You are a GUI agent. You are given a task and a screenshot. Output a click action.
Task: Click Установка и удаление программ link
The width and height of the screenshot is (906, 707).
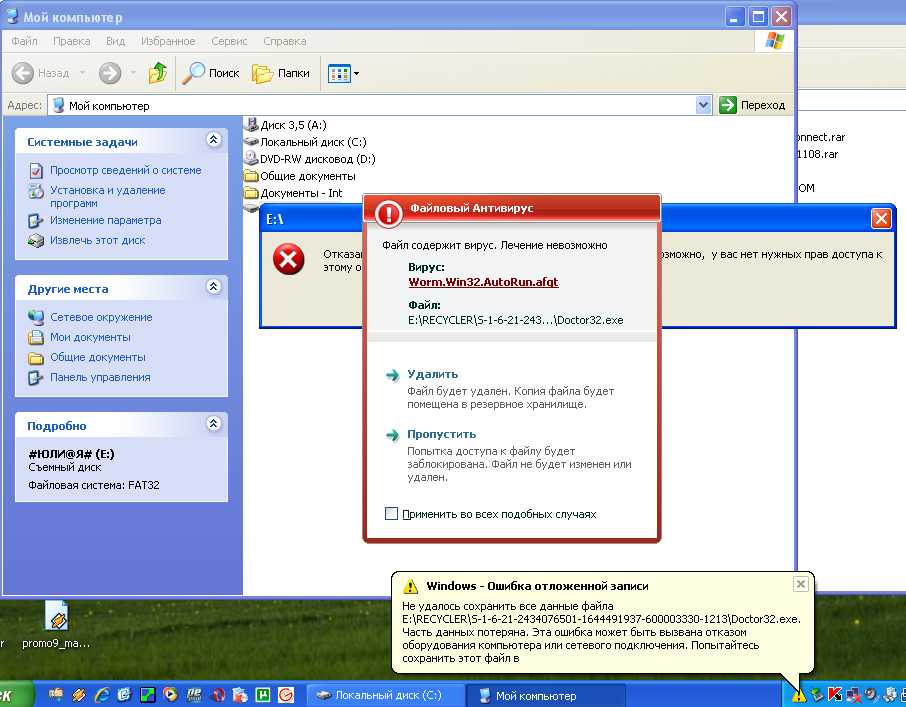coord(107,196)
